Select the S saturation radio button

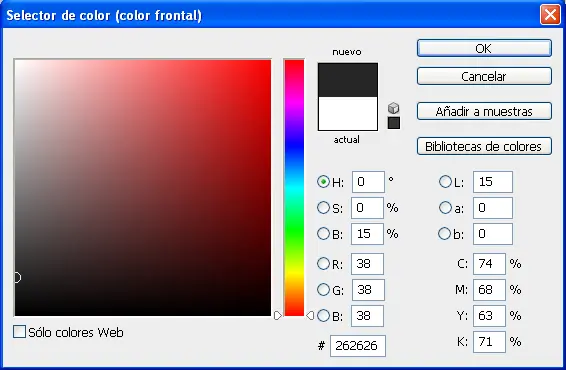[323, 208]
